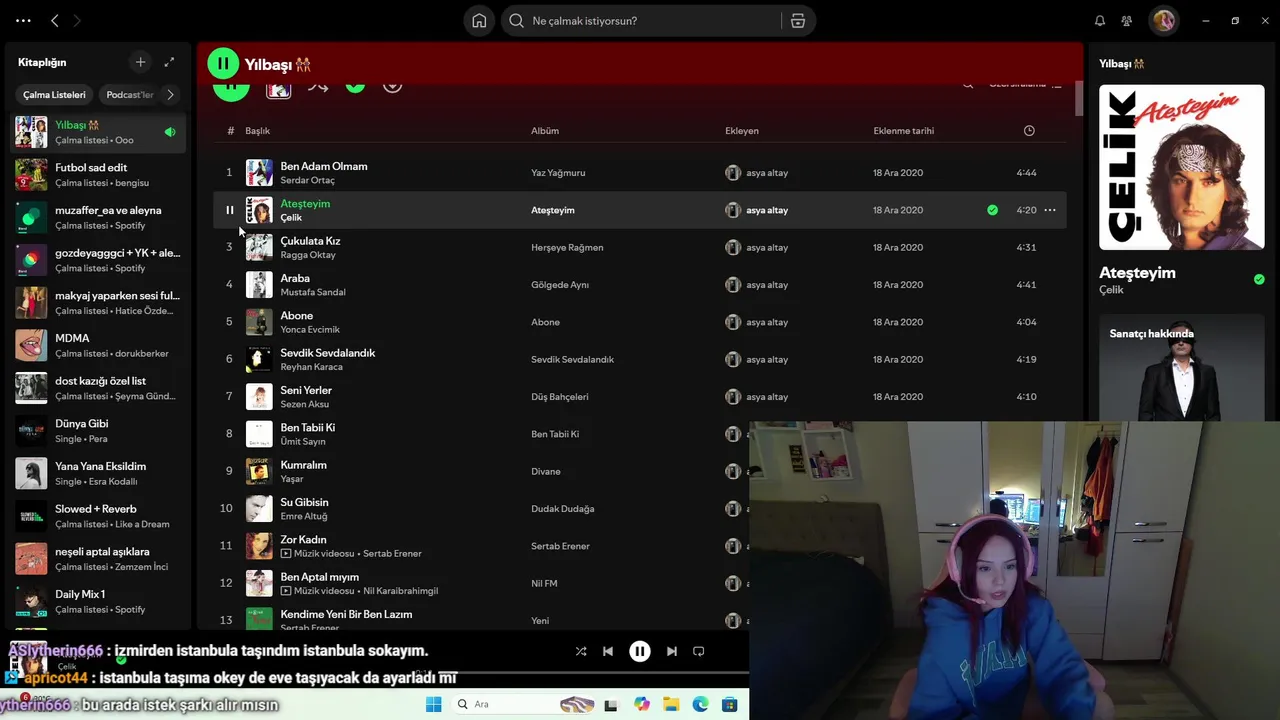Viewport: 1280px width, 720px height.
Task: Sort by the duration clock icon
Action: (1029, 131)
